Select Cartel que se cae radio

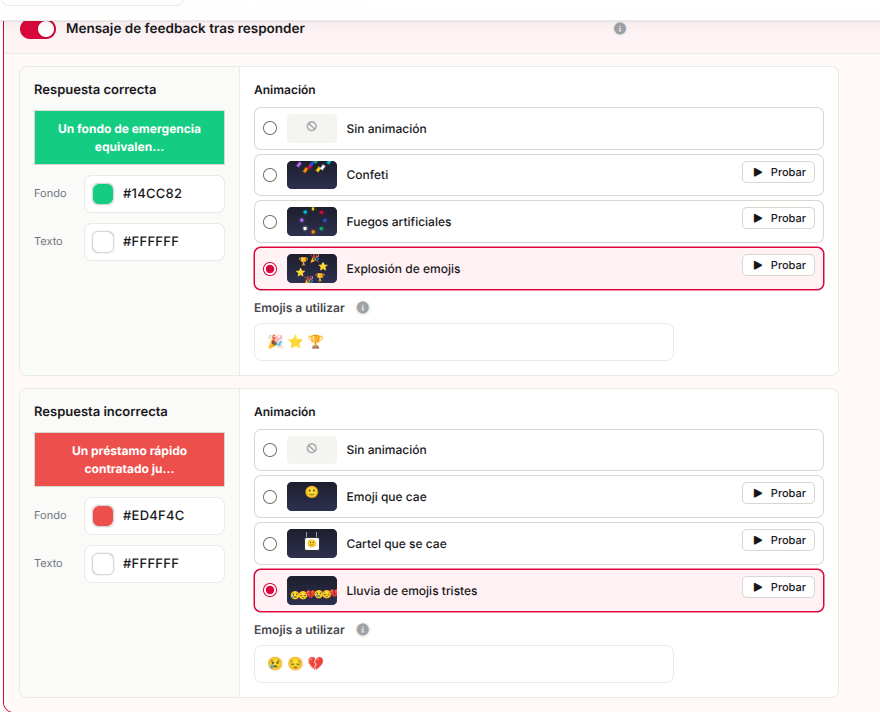(270, 544)
